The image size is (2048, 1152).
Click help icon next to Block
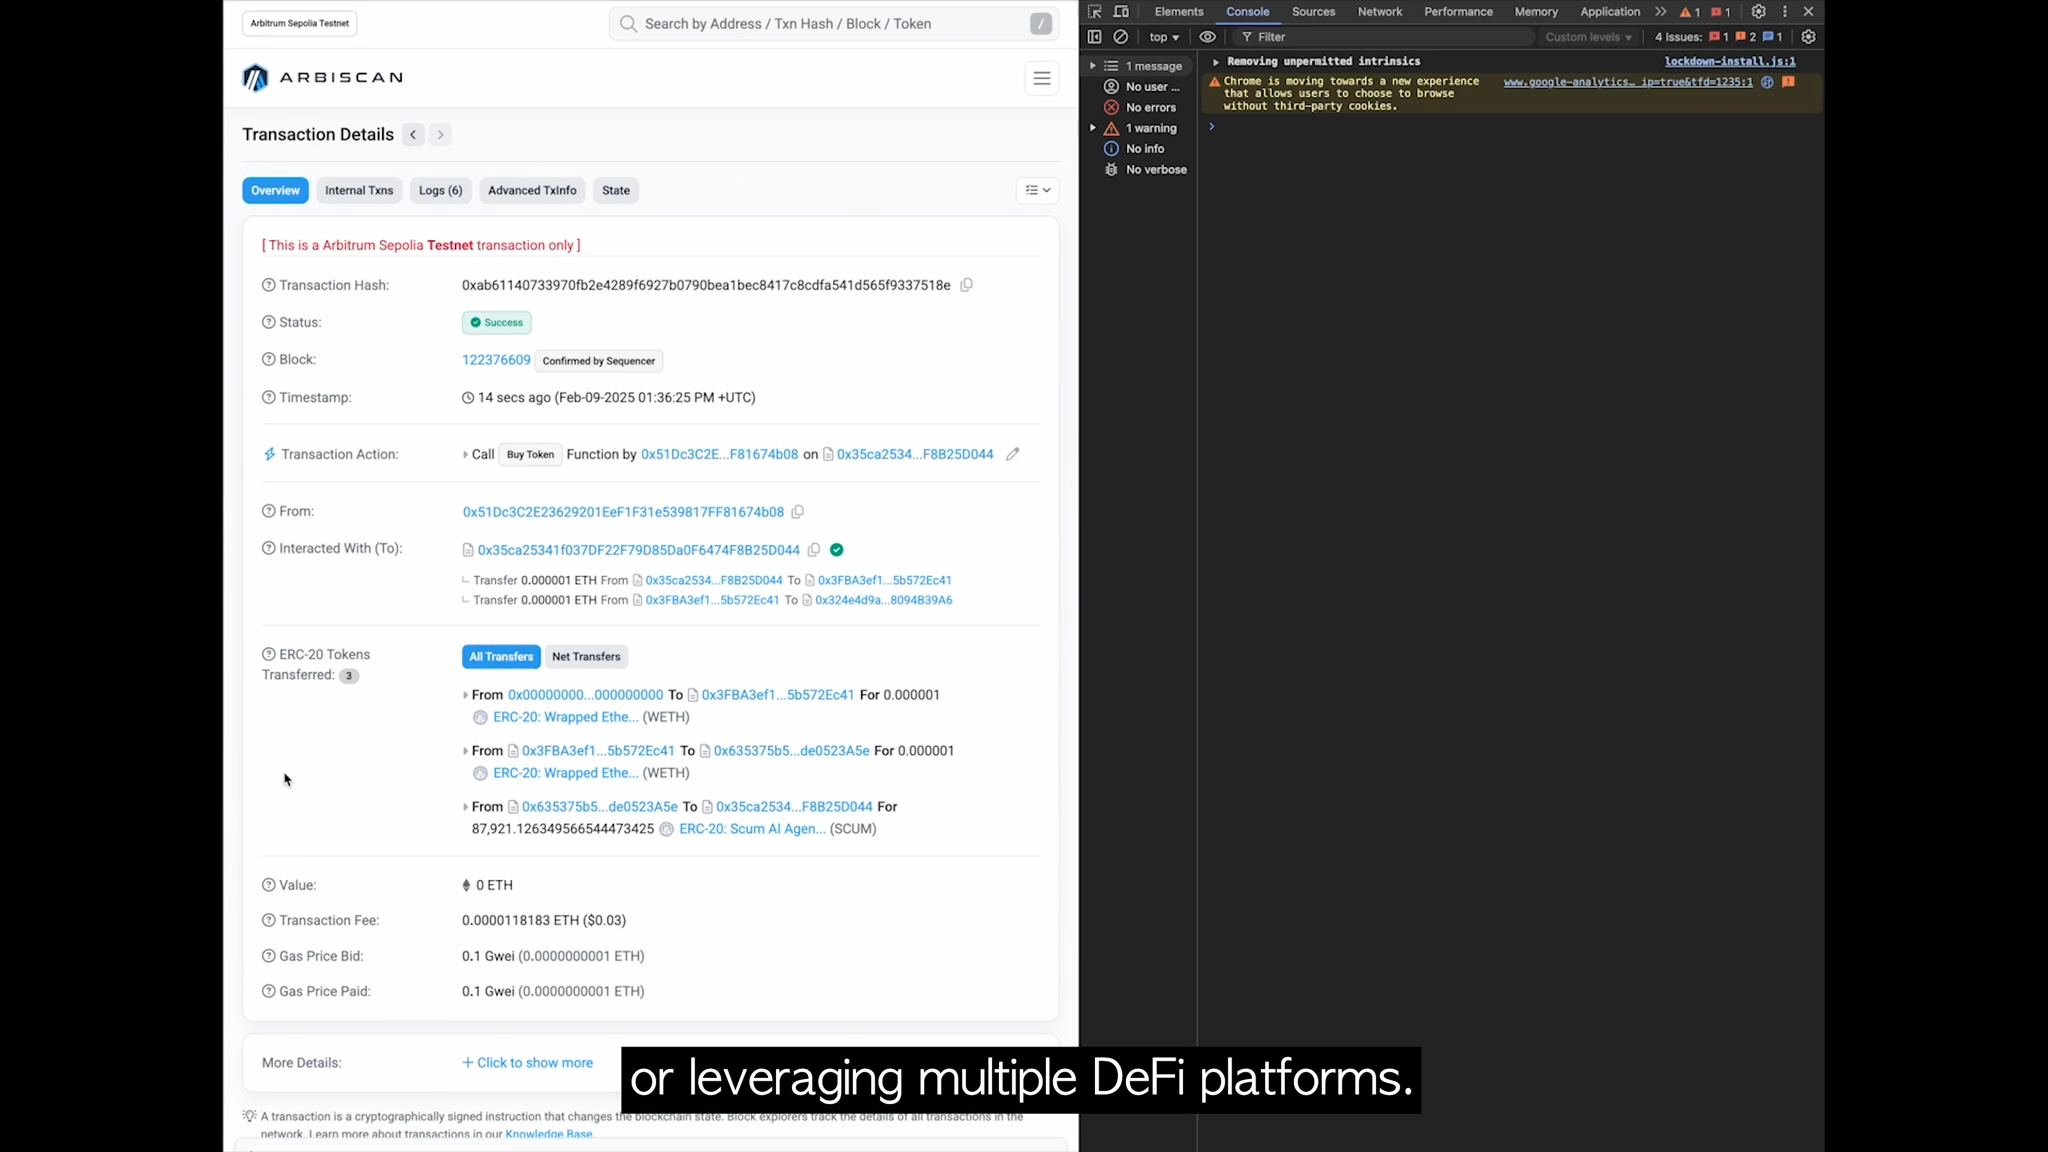tap(268, 359)
